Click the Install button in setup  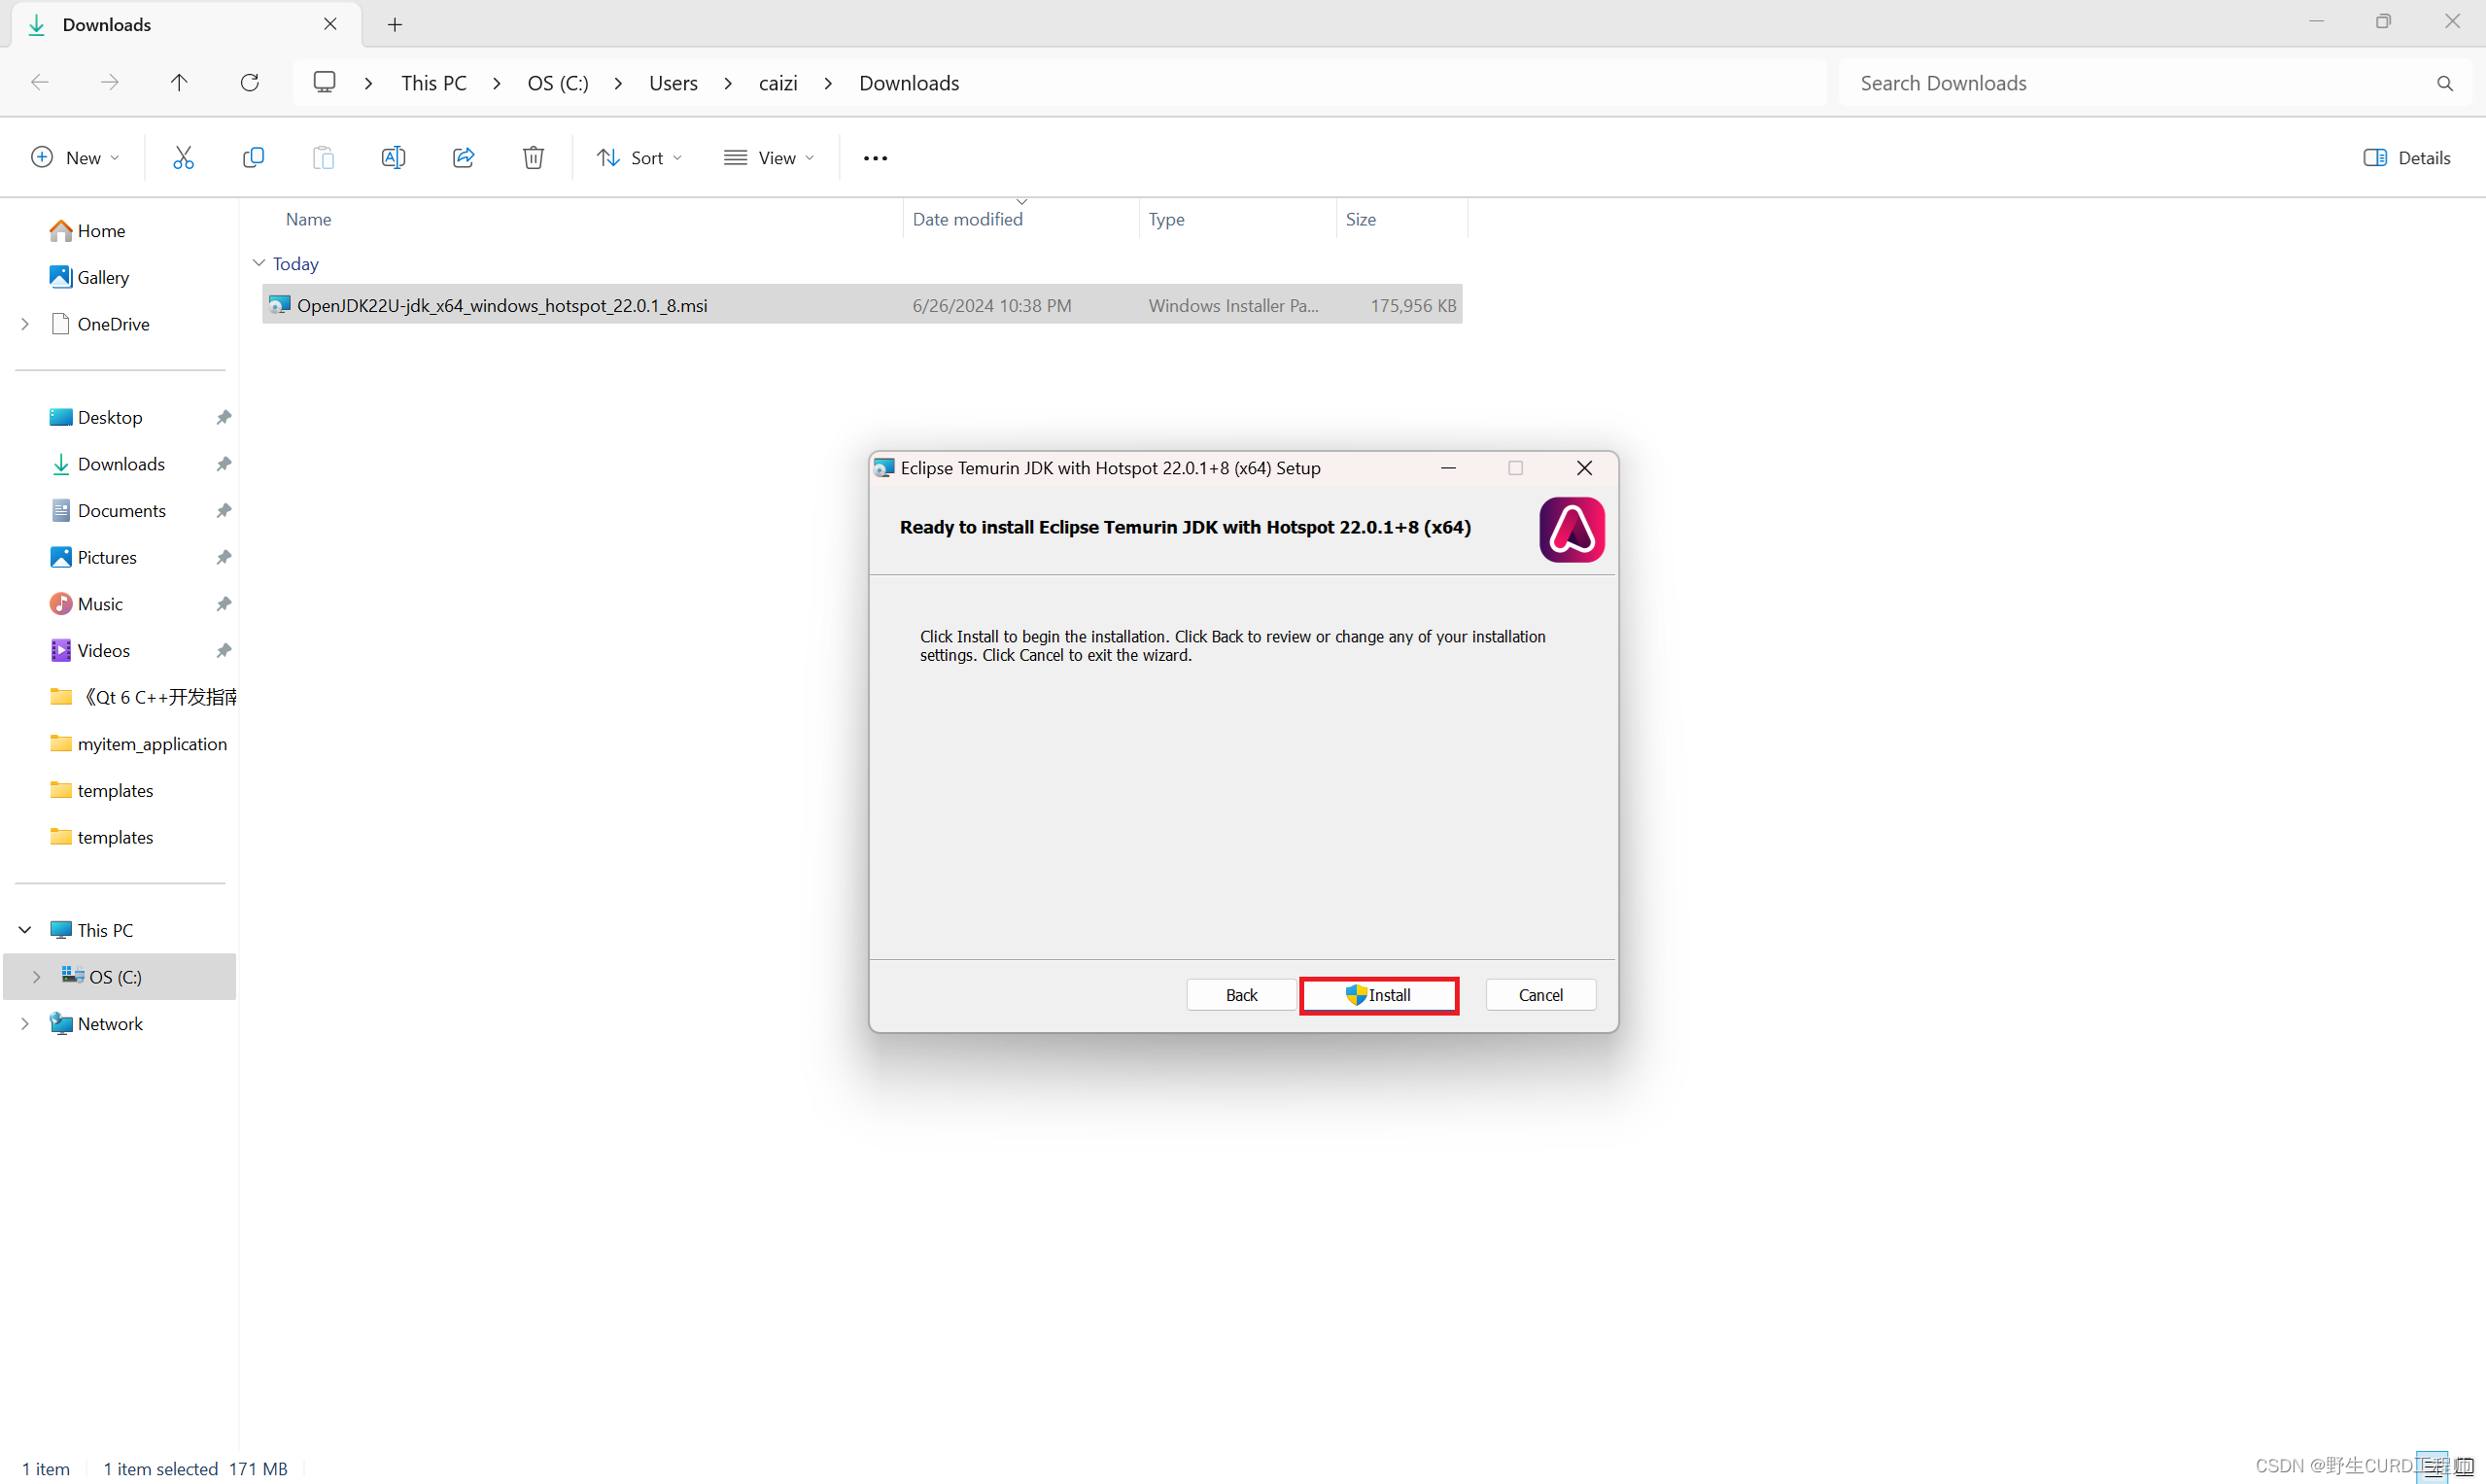[1378, 995]
